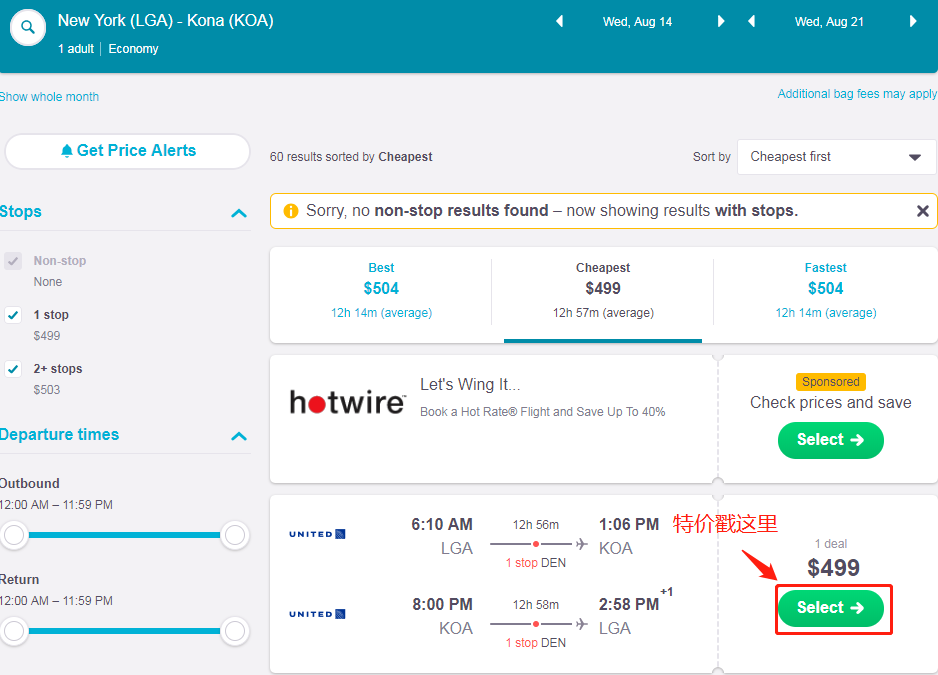Viewport: 938px width, 675px height.
Task: Click the Economy cabin class text
Action: (133, 49)
